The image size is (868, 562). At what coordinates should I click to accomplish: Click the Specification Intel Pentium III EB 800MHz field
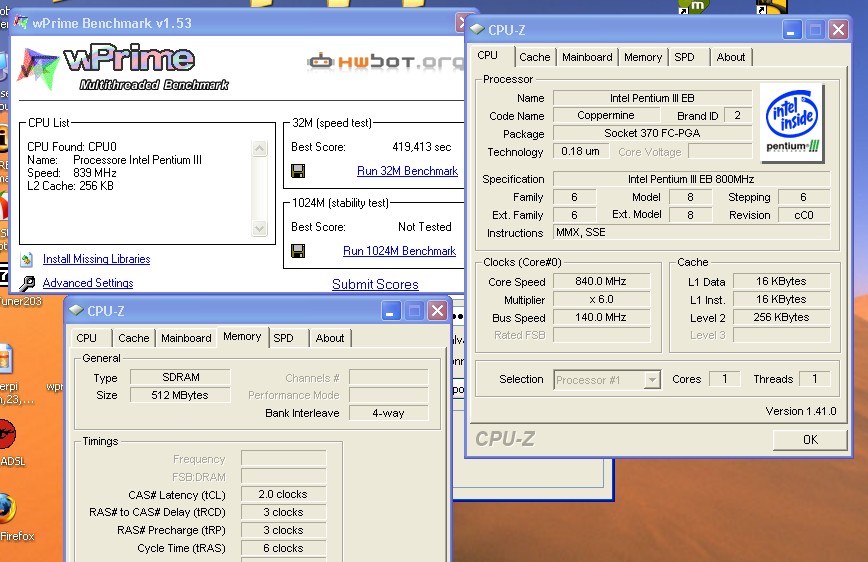(691, 179)
